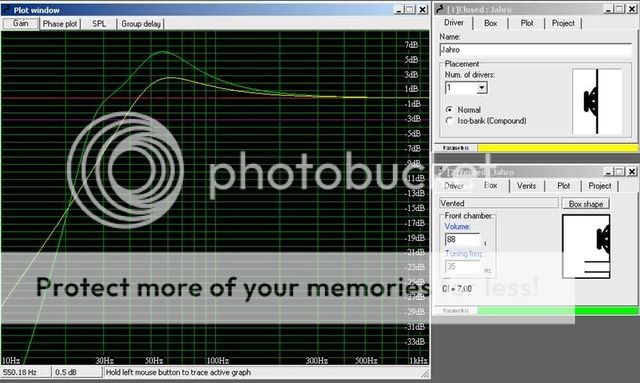Open the Vented box type selector
The width and height of the screenshot is (640, 383).
[499, 203]
